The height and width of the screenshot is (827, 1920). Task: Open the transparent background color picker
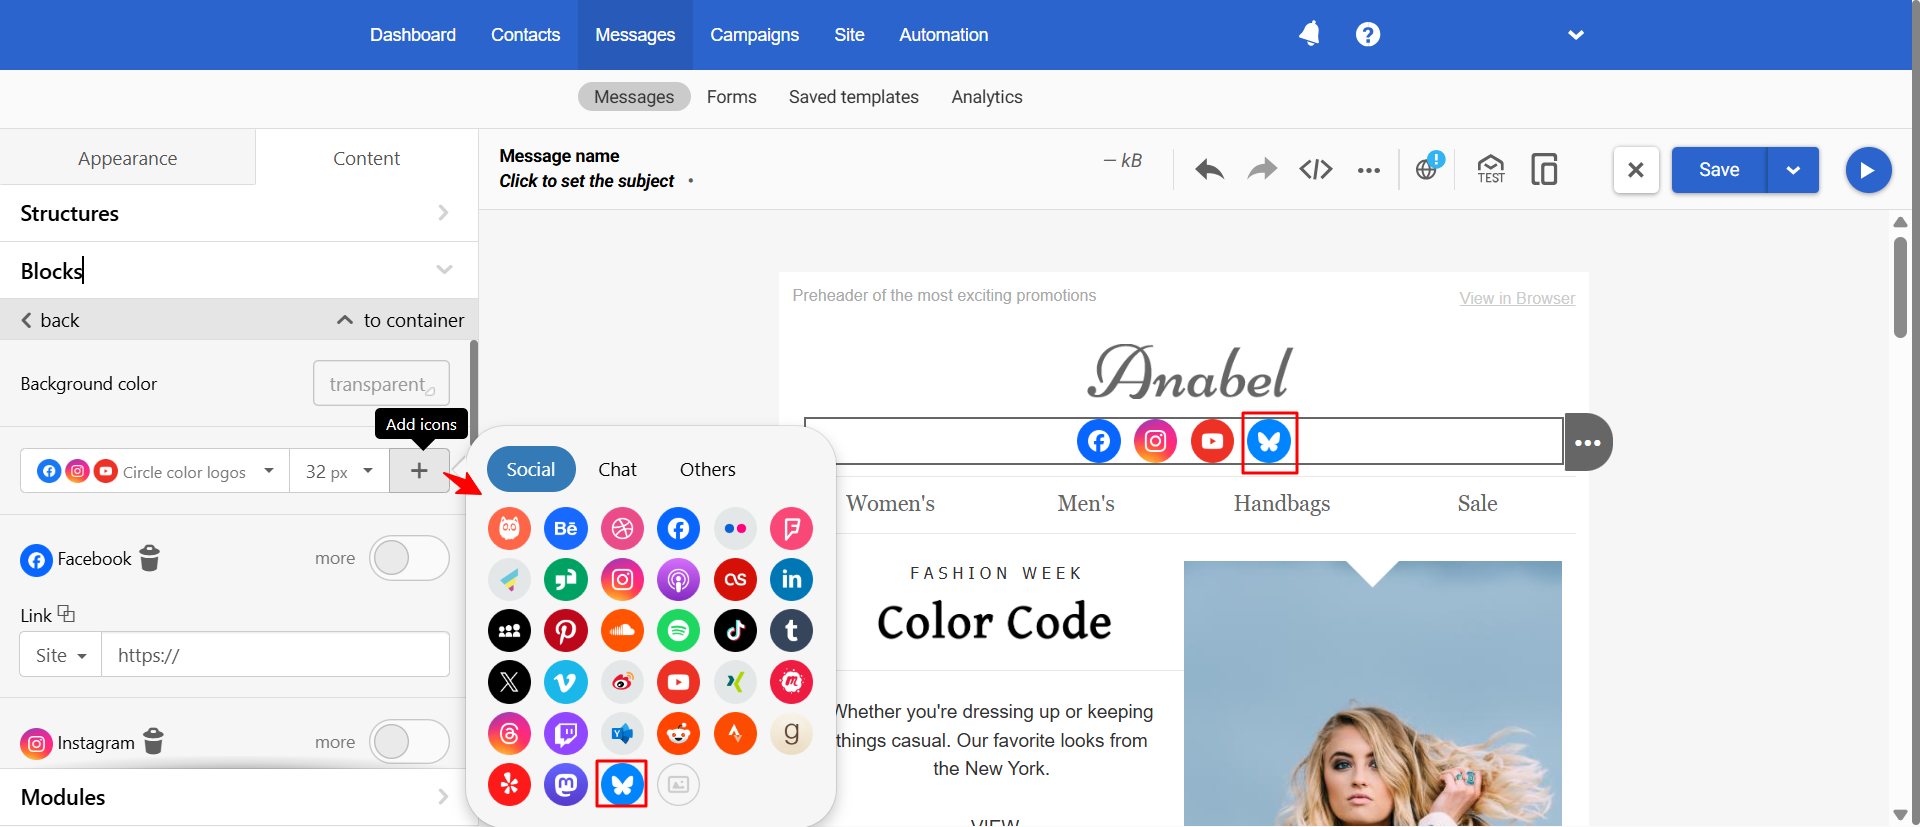point(381,384)
